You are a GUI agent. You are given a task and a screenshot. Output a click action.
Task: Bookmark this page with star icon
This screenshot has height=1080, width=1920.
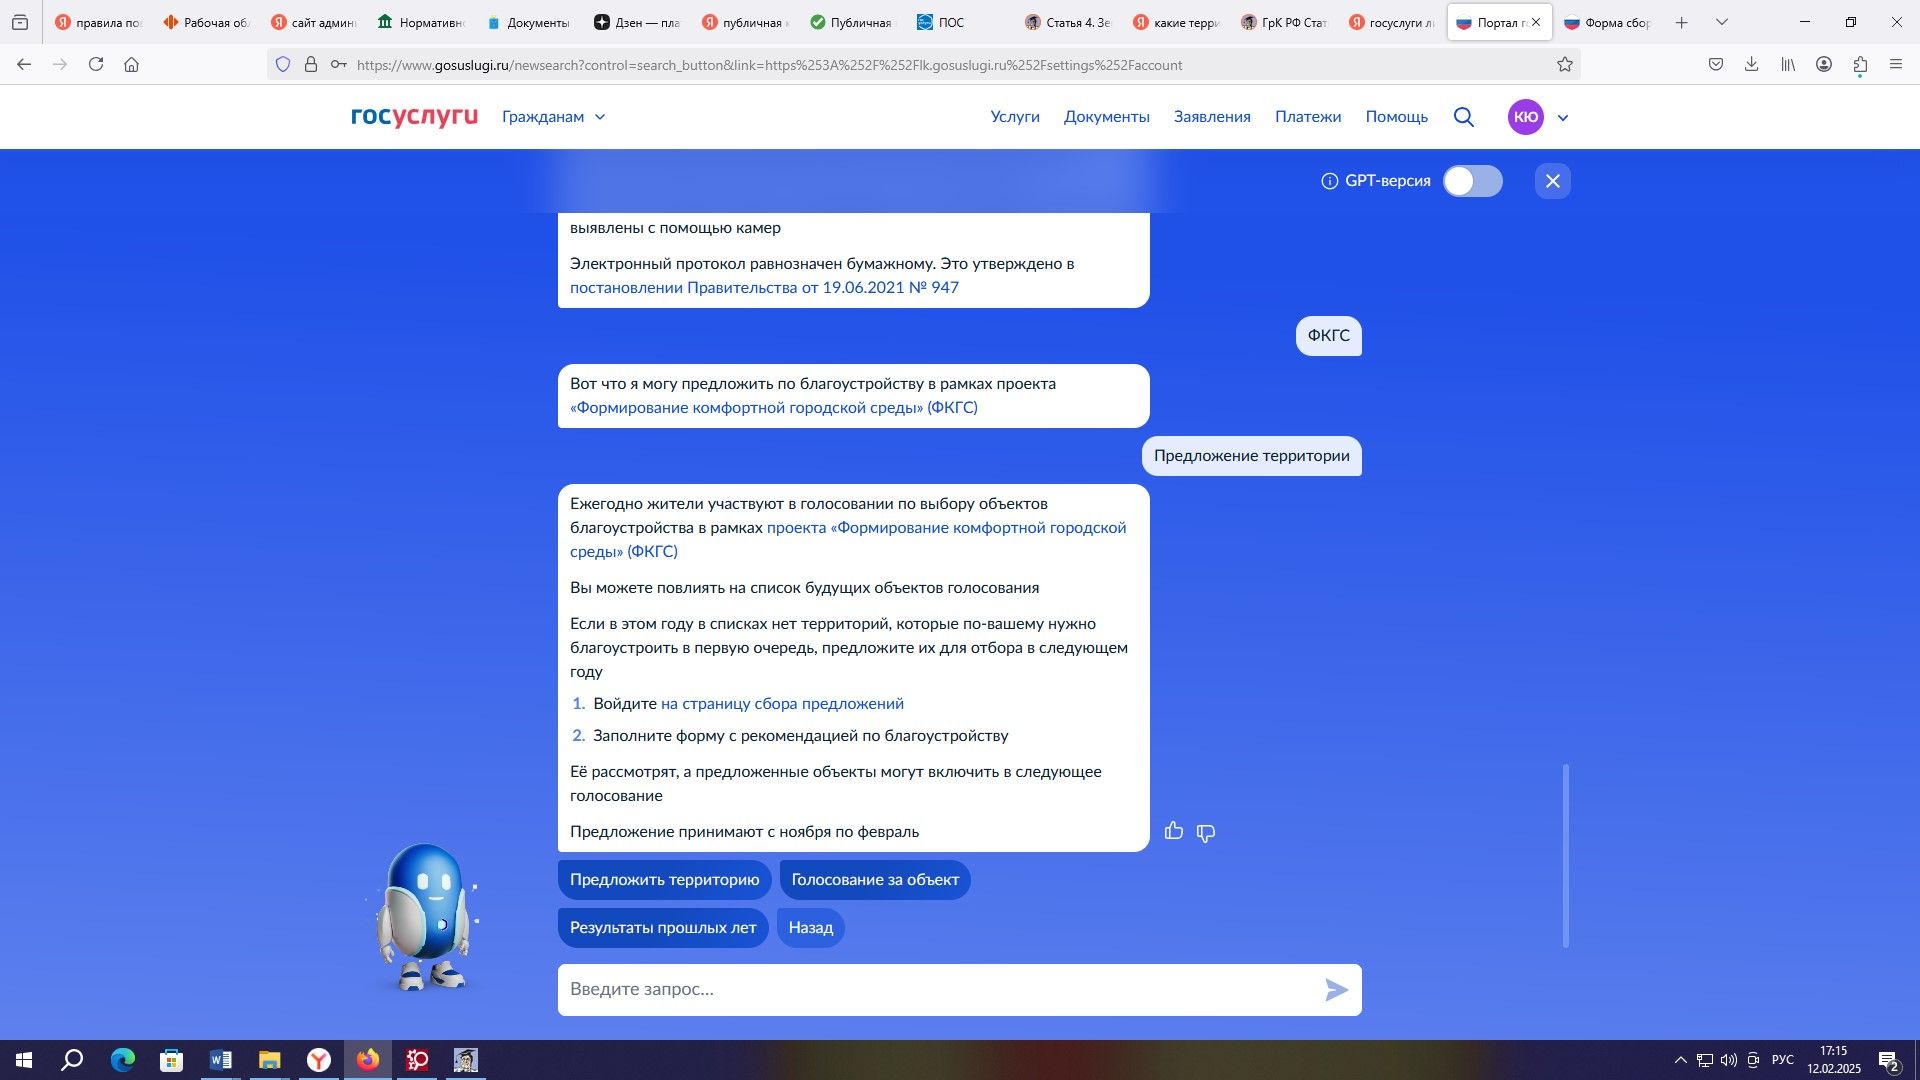(x=1565, y=64)
